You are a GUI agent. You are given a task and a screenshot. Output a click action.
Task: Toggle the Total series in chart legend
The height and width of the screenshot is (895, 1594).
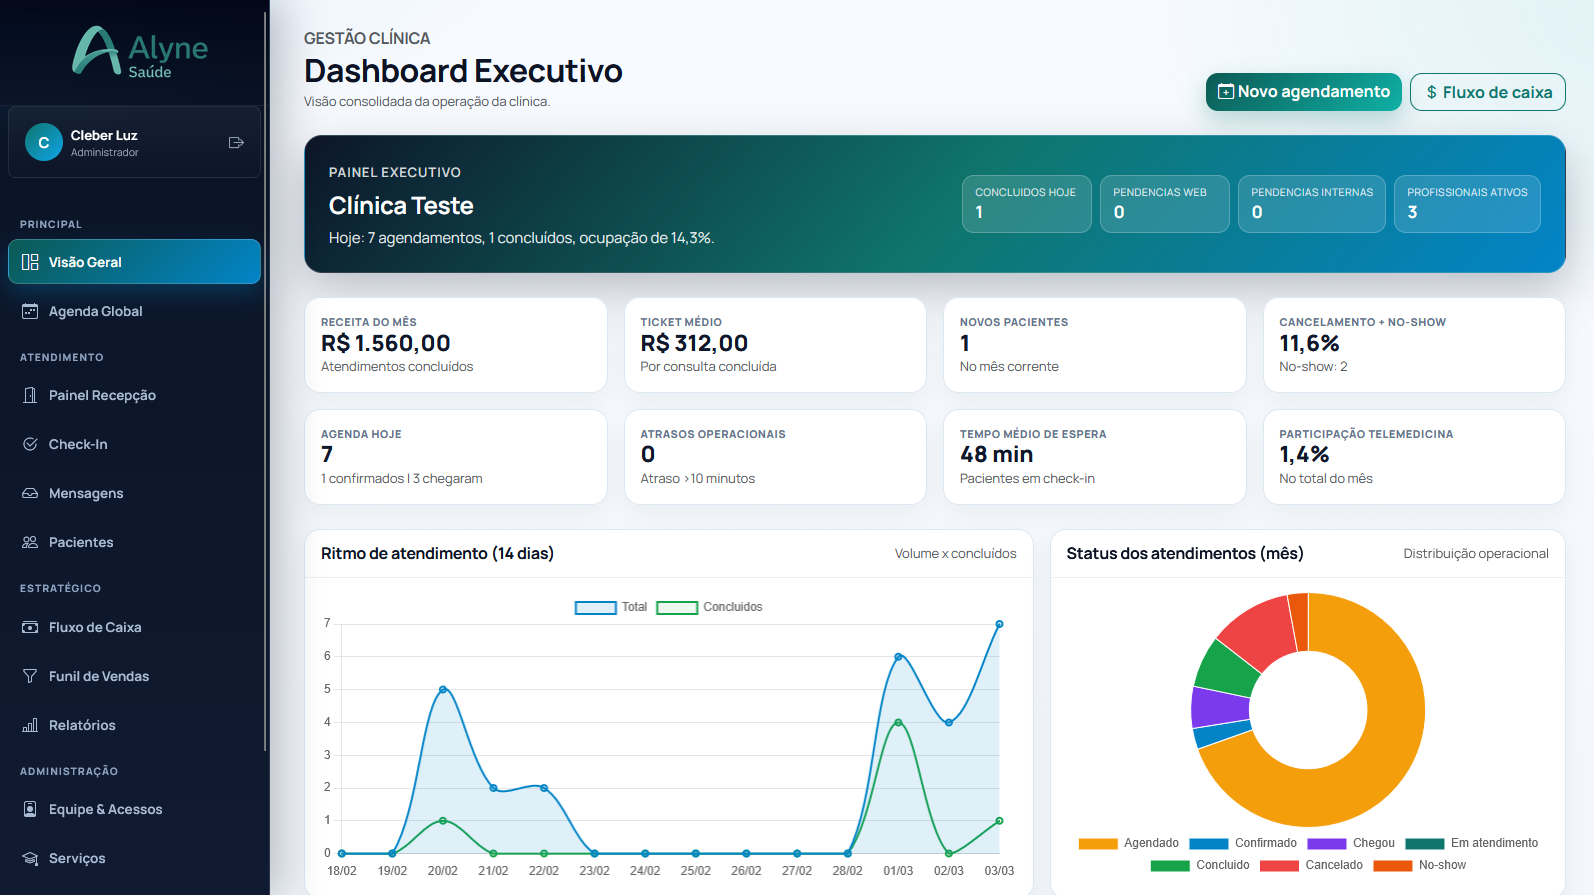(611, 607)
